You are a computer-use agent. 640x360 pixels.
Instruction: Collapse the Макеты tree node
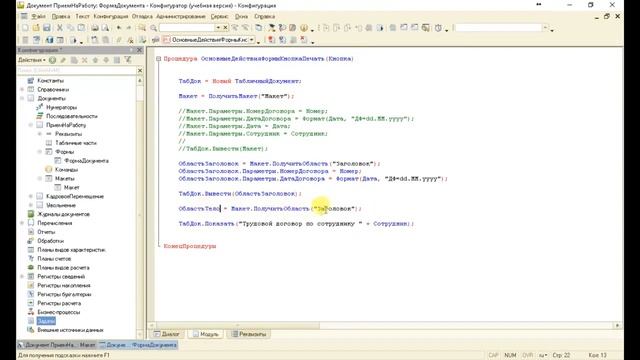(40, 178)
